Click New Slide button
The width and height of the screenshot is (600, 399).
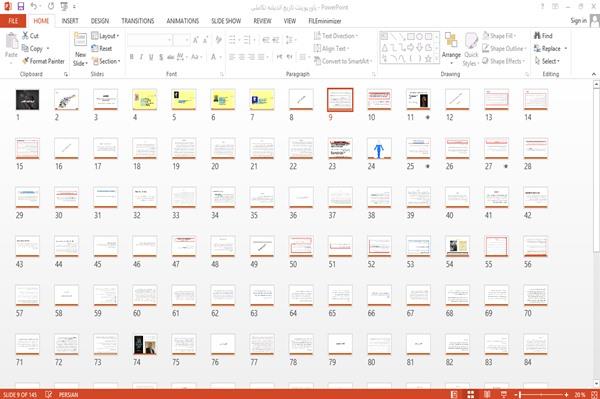coord(80,49)
